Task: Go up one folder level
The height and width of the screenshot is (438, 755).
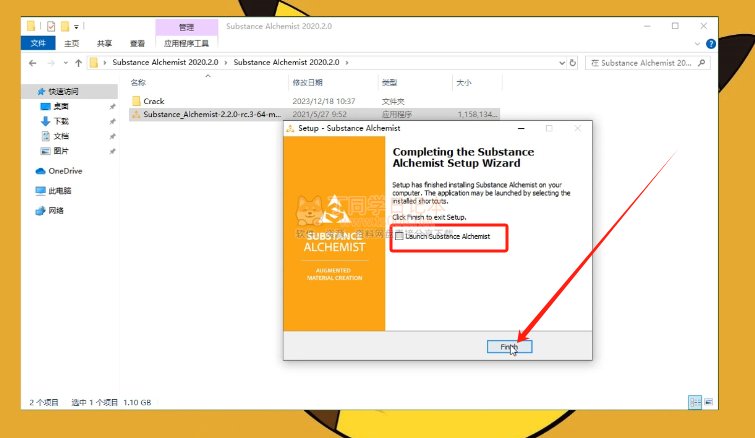Action: [x=78, y=63]
